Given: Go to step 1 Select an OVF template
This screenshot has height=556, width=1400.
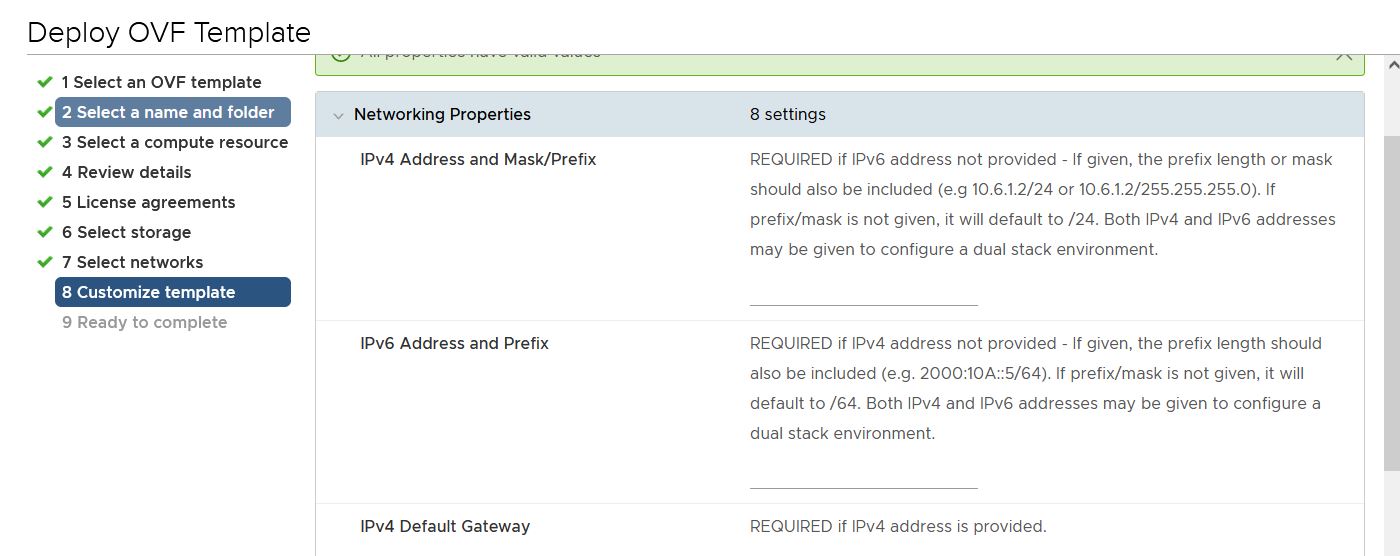Looking at the screenshot, I should click(161, 82).
